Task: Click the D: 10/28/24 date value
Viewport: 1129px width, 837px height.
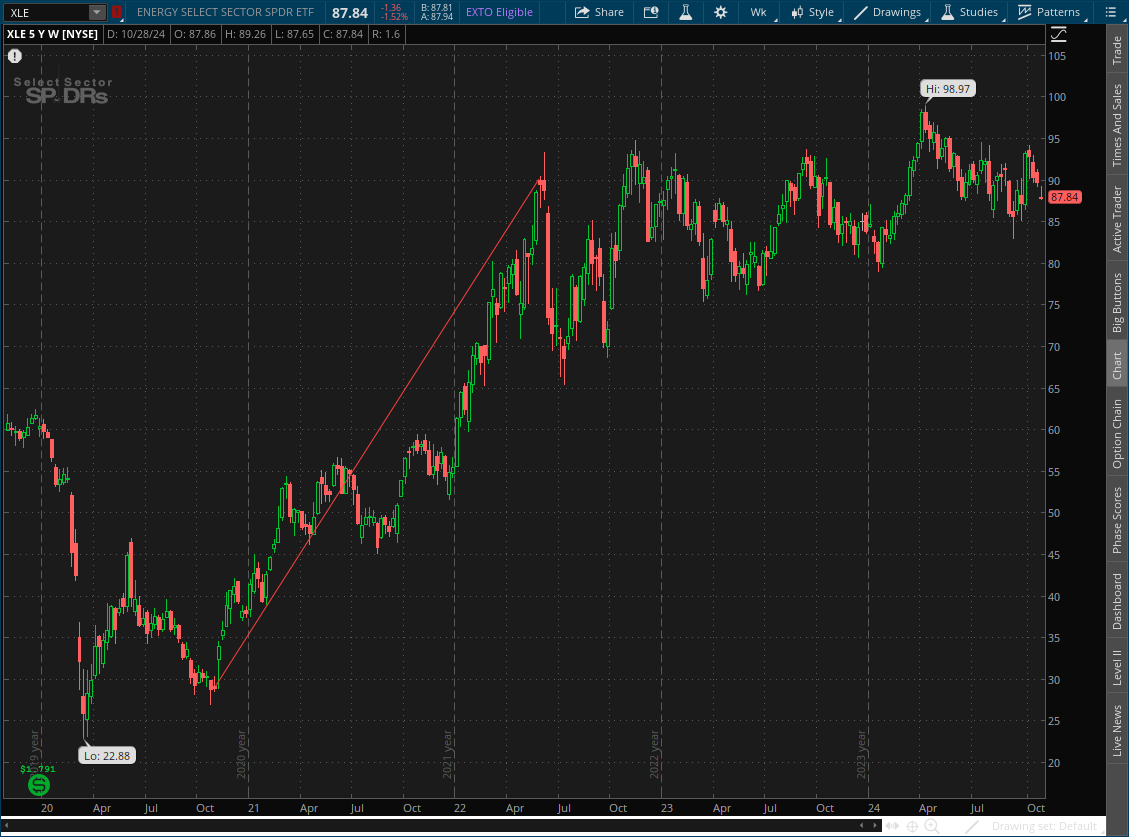Action: (x=137, y=34)
